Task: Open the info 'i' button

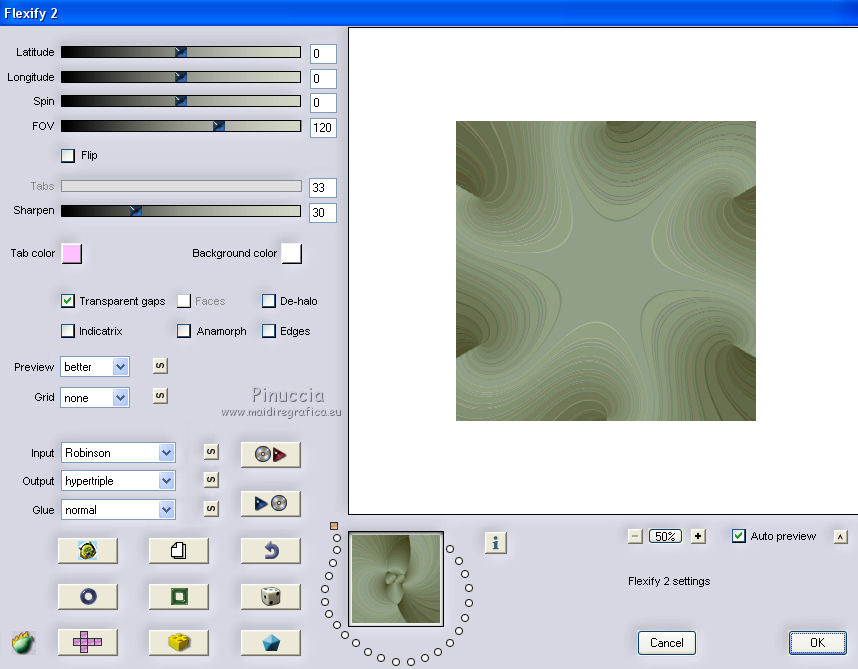Action: tap(496, 543)
